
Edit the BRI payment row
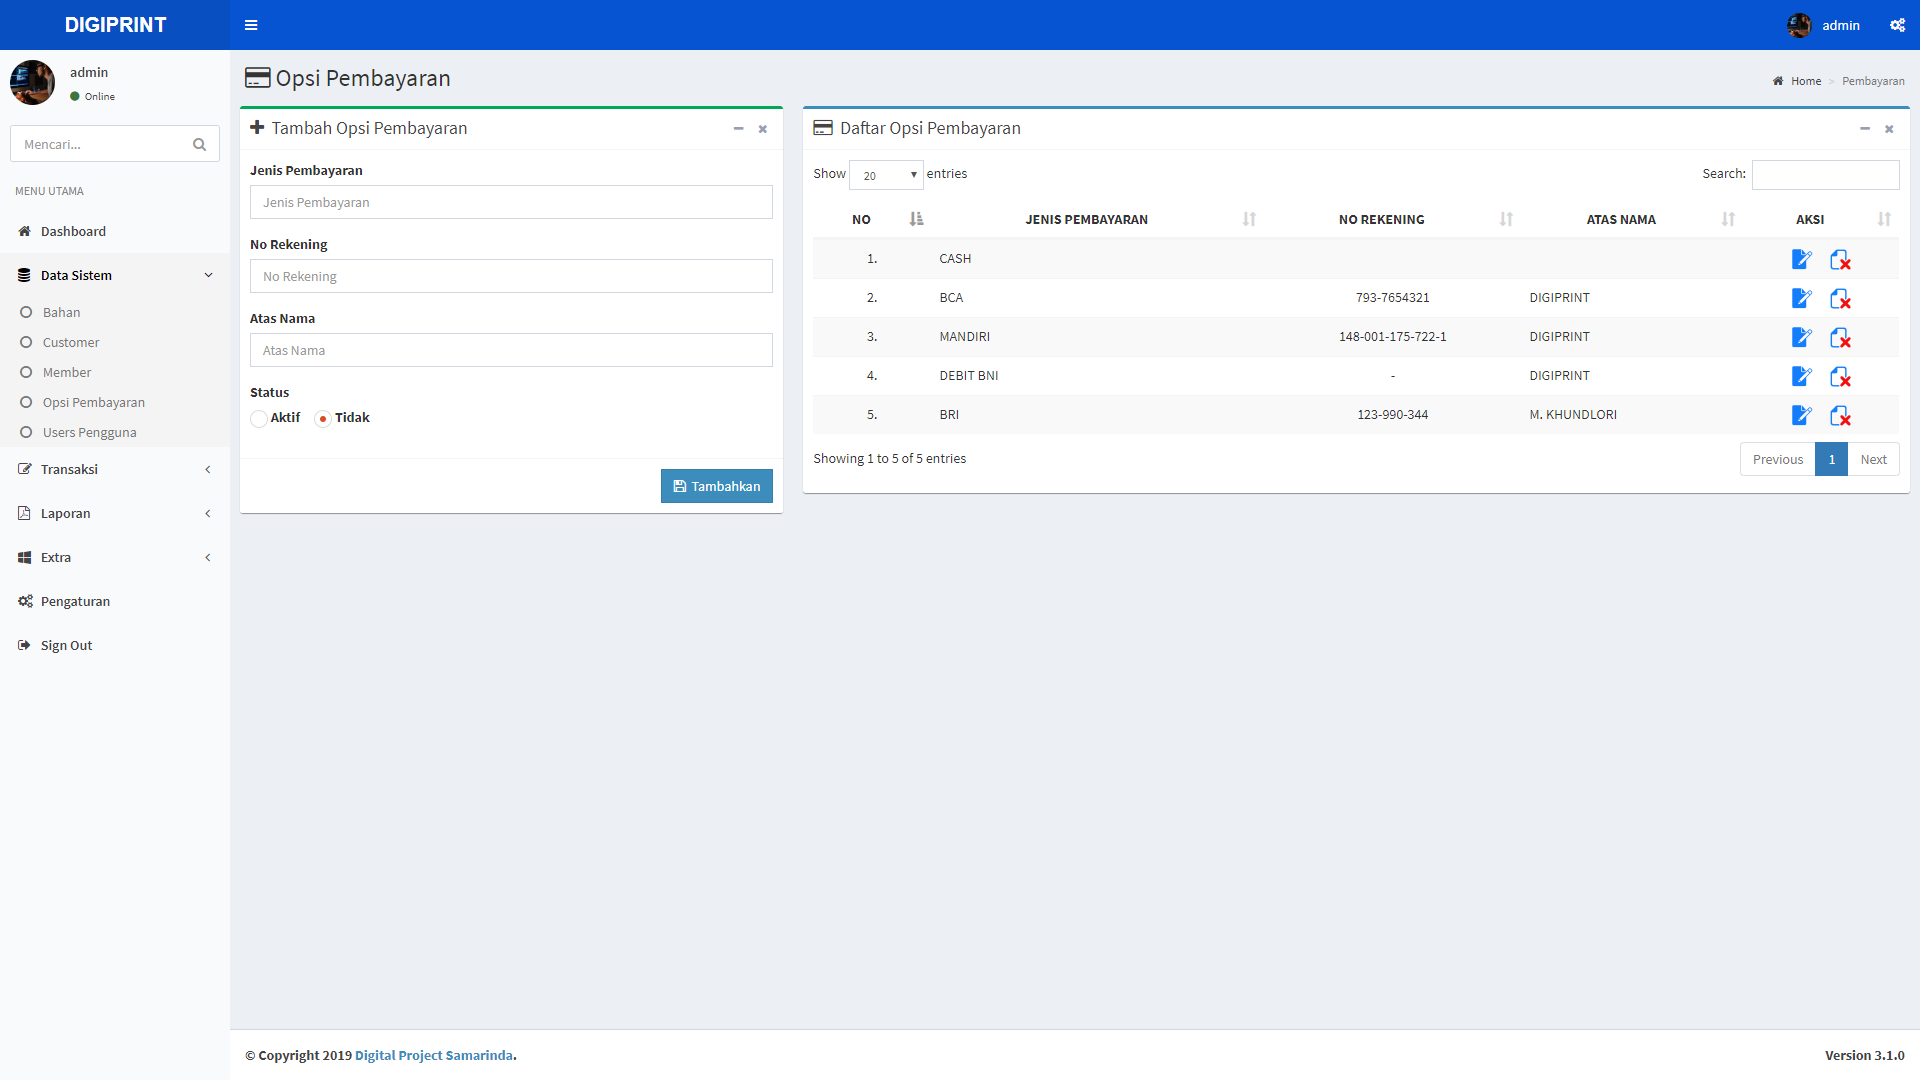1801,415
